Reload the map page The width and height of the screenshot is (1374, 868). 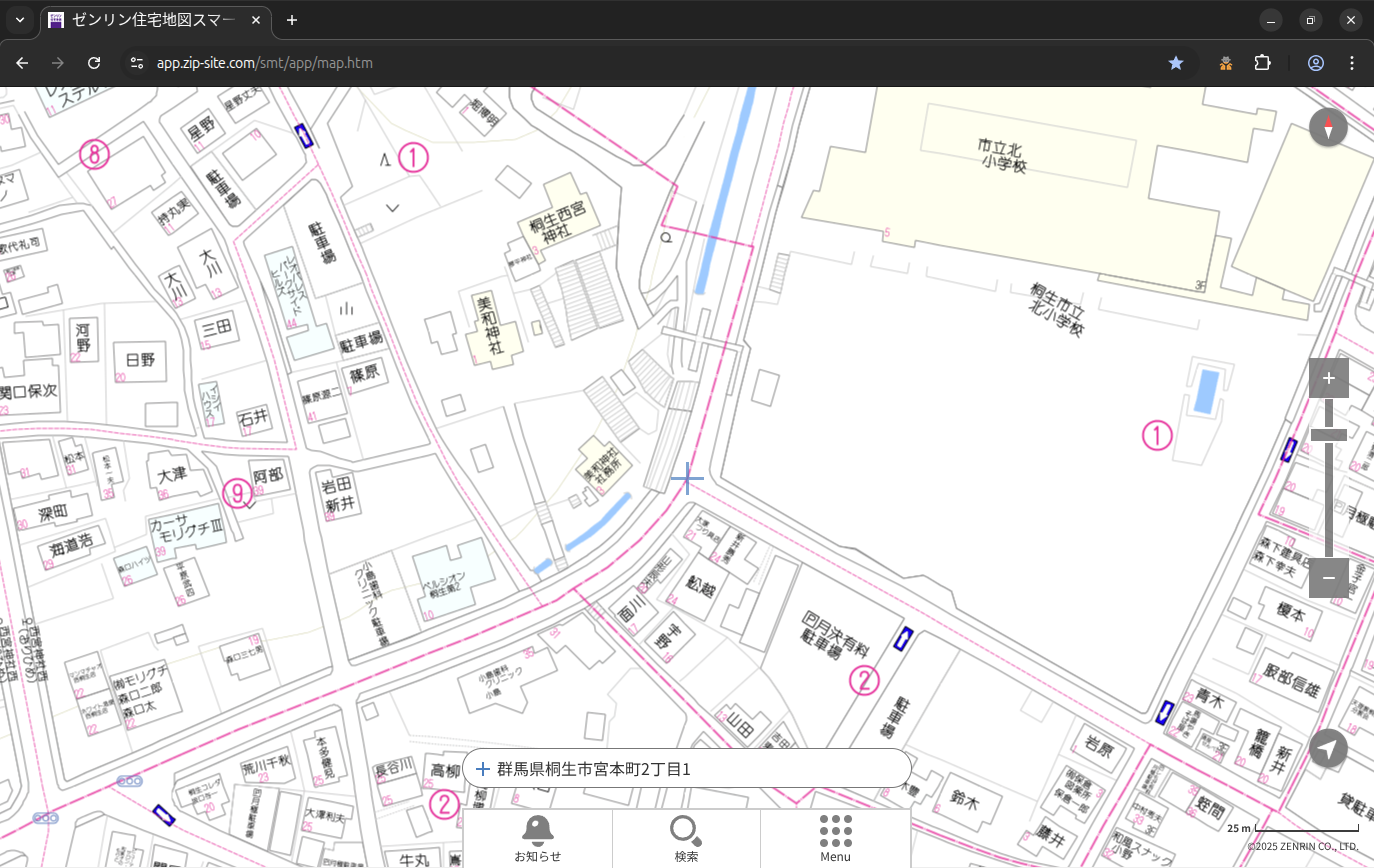(x=94, y=63)
